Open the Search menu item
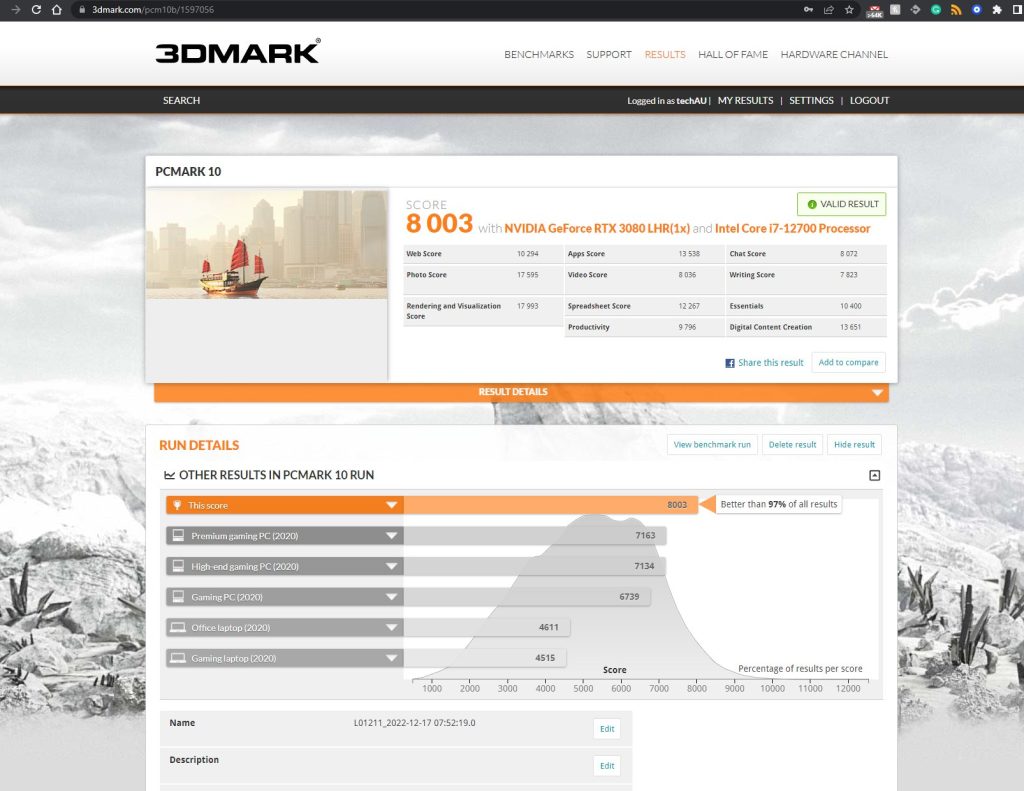The height and width of the screenshot is (791, 1024). coord(182,101)
